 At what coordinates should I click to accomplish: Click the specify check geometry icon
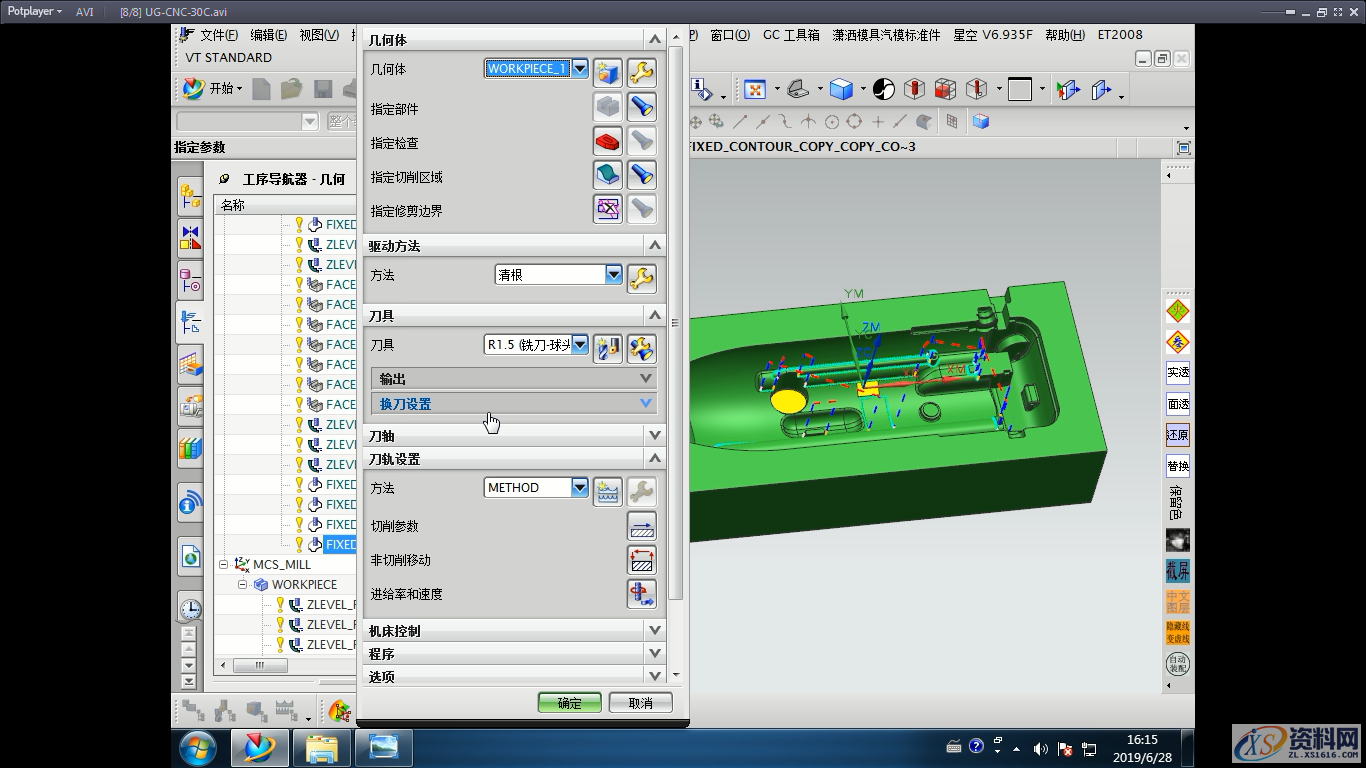[608, 141]
